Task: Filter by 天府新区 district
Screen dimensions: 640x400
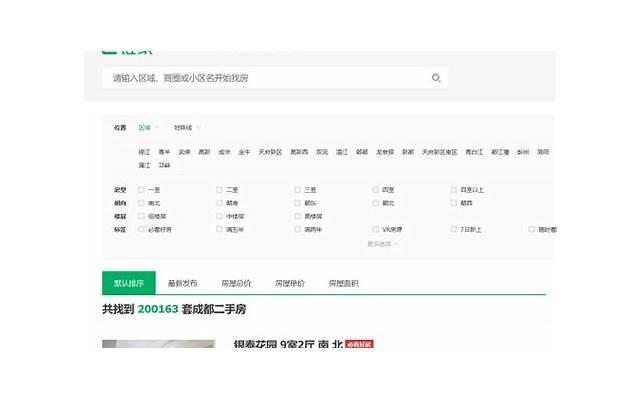Action: tap(270, 152)
